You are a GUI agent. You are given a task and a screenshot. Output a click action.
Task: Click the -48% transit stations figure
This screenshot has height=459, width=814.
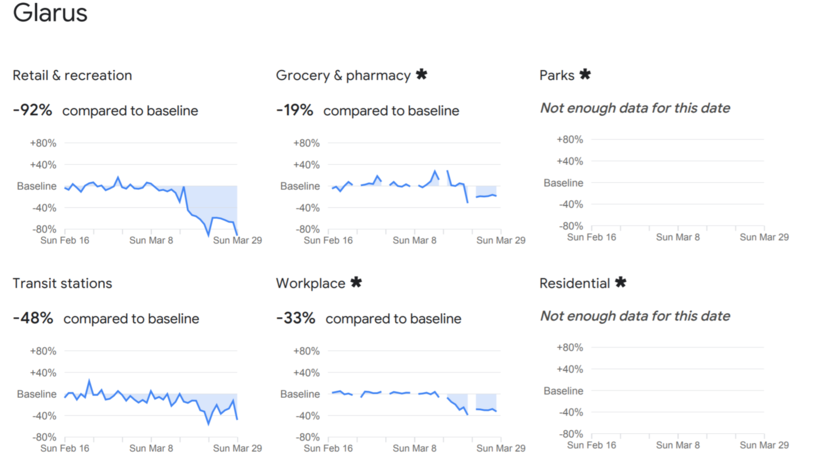point(33,318)
